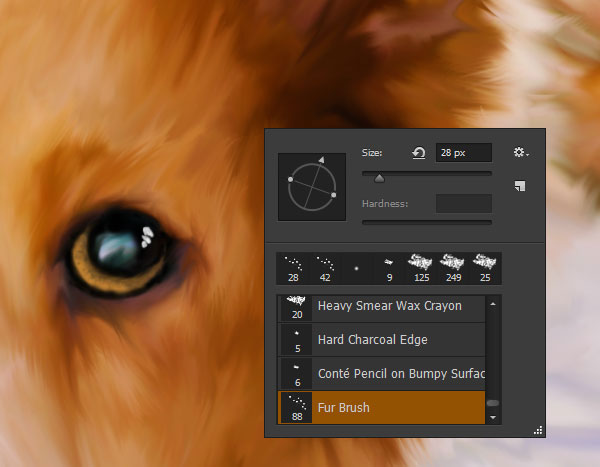This screenshot has height=467, width=600.
Task: Click the Heavy Smear Wax Crayon thumbnail 20
Action: point(297,308)
